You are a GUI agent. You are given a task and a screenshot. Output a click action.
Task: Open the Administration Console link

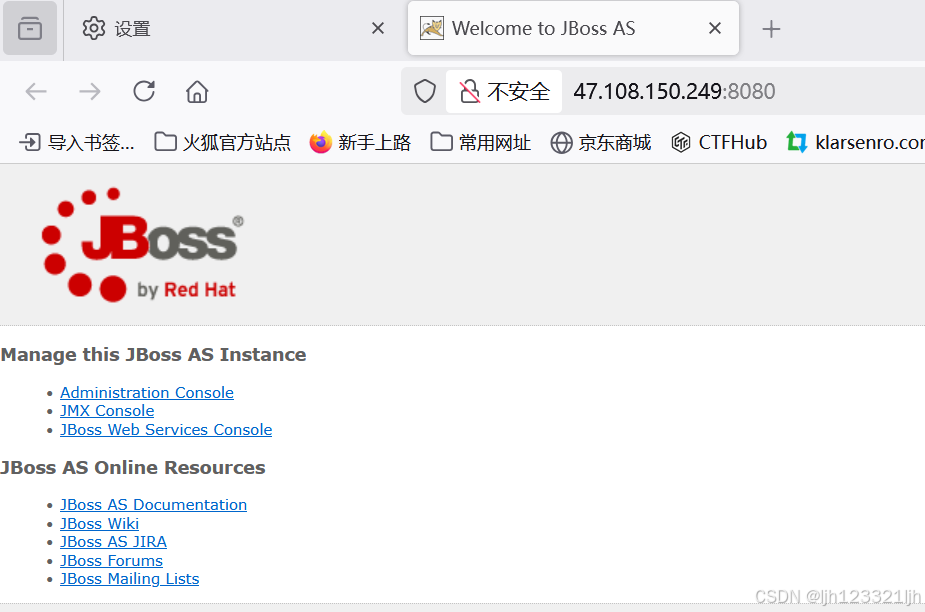(x=147, y=392)
